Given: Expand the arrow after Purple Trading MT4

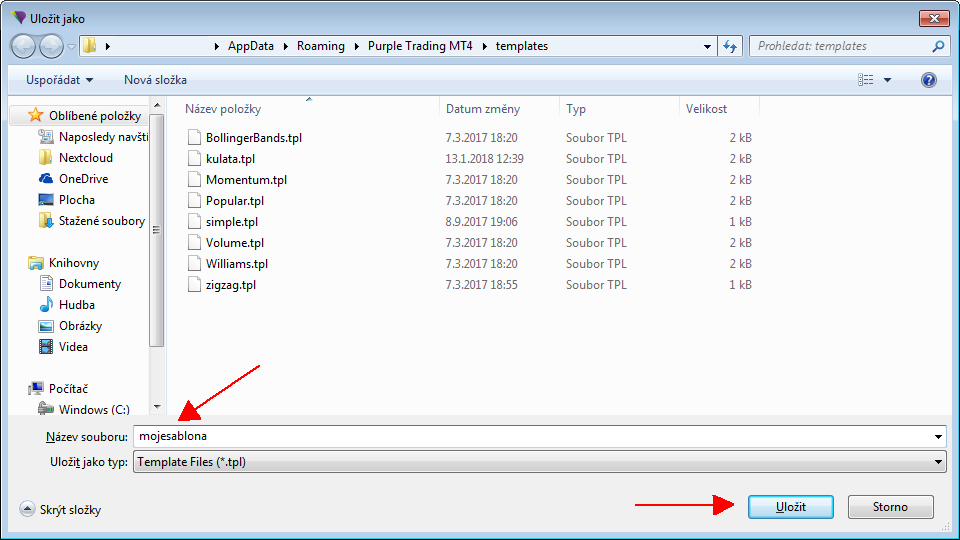Looking at the screenshot, I should click(484, 47).
